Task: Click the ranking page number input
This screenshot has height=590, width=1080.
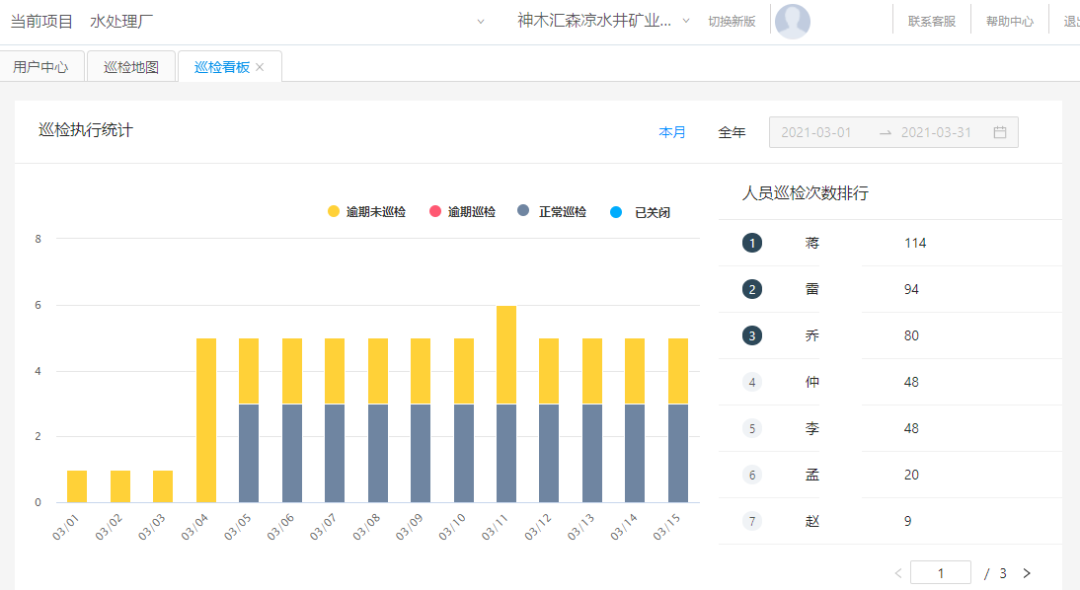Action: click(x=941, y=573)
